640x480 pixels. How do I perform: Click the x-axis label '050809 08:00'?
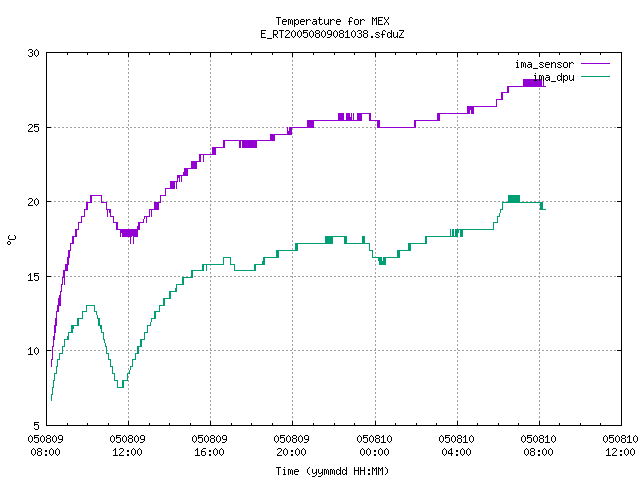coord(45,445)
